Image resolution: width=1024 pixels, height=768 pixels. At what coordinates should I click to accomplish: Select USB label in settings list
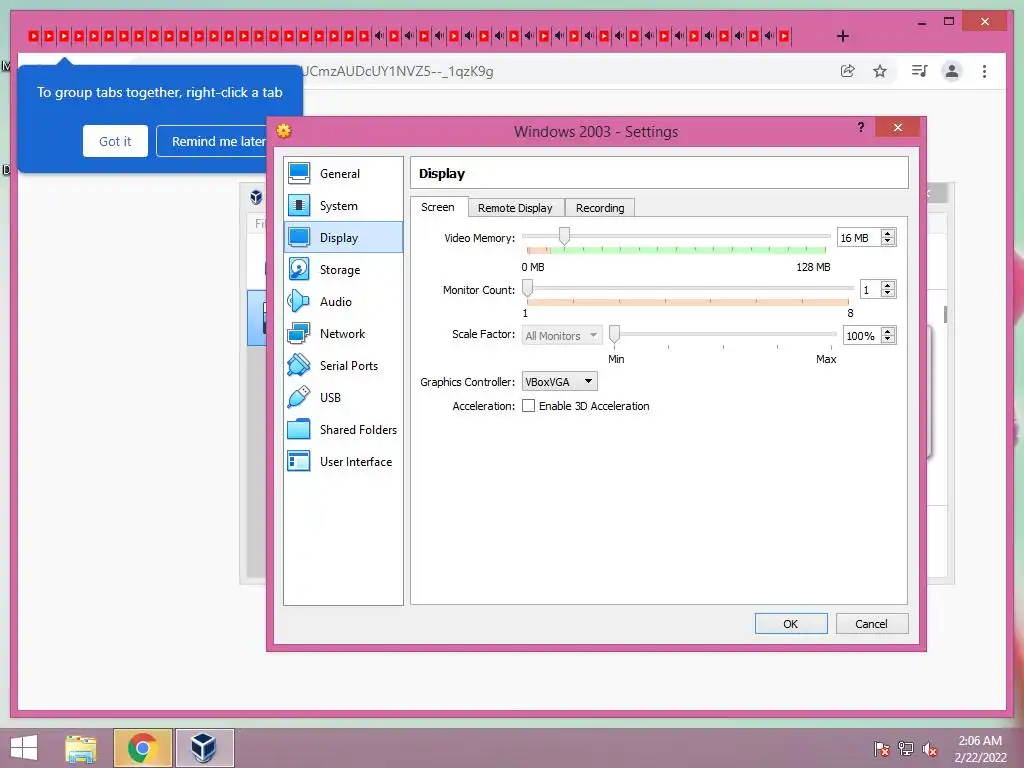pyautogui.click(x=330, y=398)
